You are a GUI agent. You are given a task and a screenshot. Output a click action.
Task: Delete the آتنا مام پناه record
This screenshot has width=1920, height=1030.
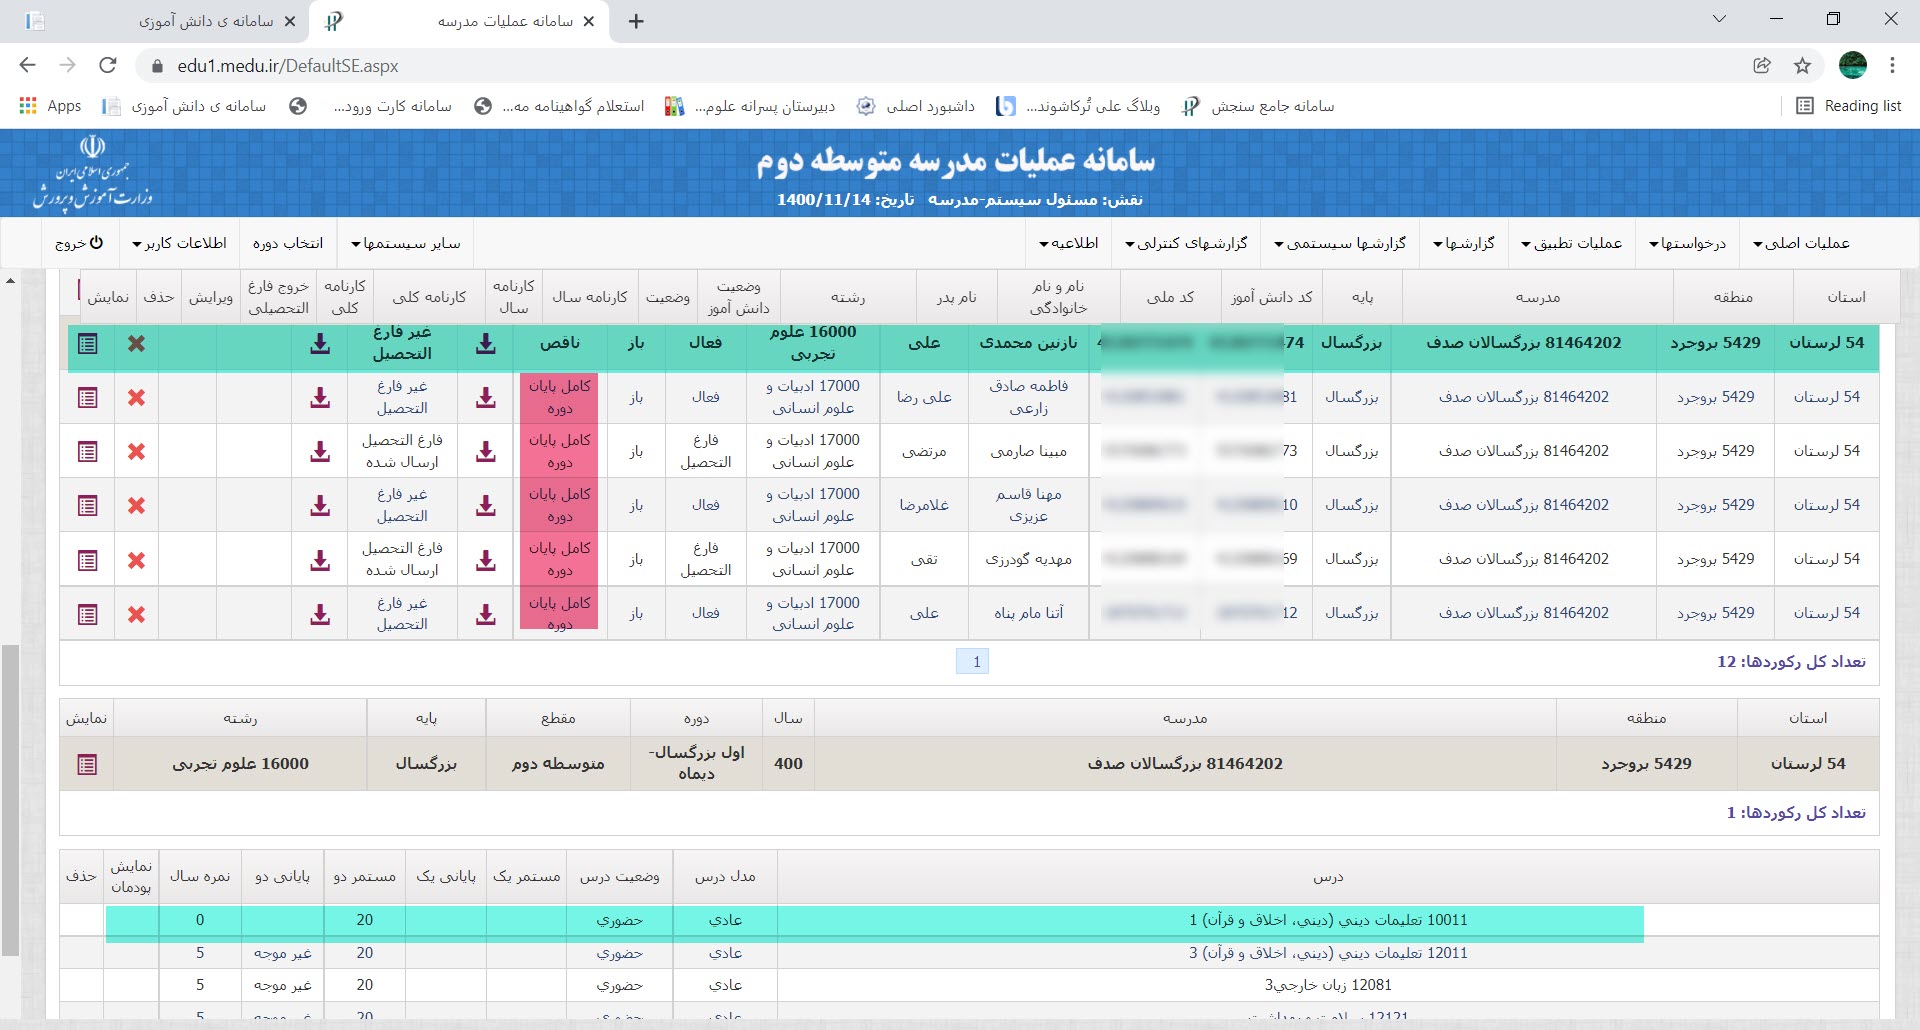(x=137, y=614)
